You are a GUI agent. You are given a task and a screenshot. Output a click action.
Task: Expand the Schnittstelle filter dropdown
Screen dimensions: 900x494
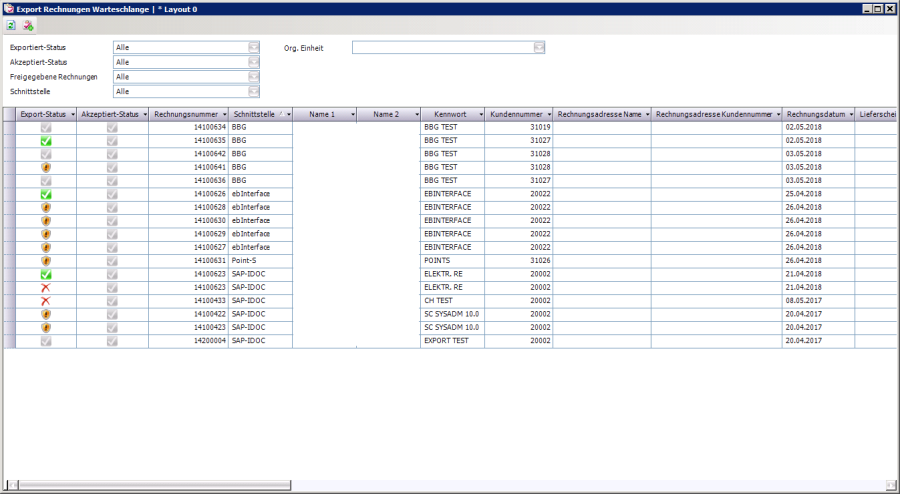pos(254,92)
